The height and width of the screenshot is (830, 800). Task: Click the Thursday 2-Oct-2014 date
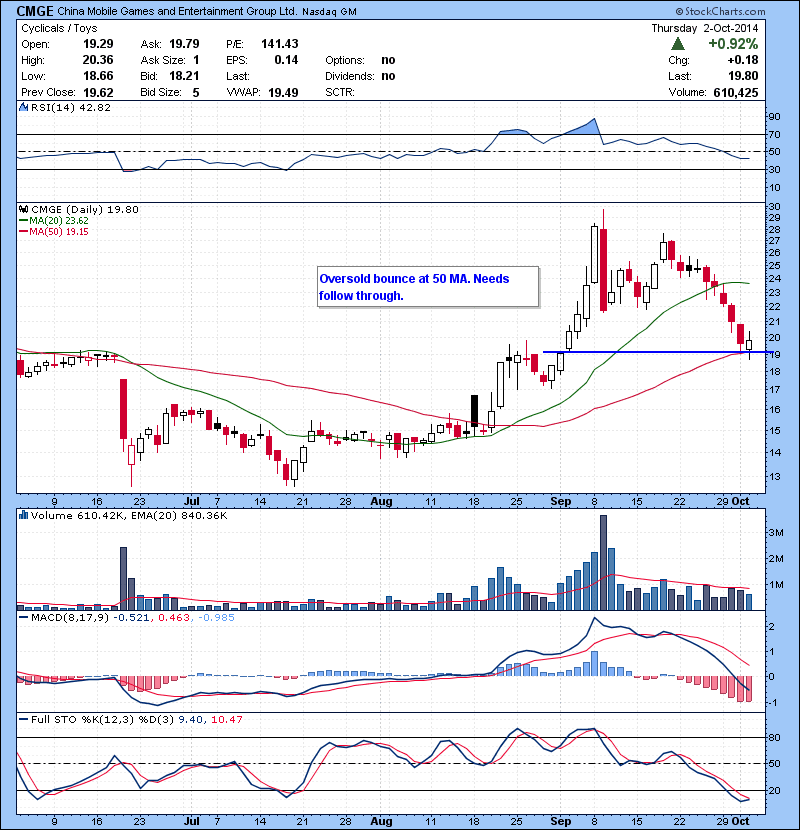[x=705, y=28]
